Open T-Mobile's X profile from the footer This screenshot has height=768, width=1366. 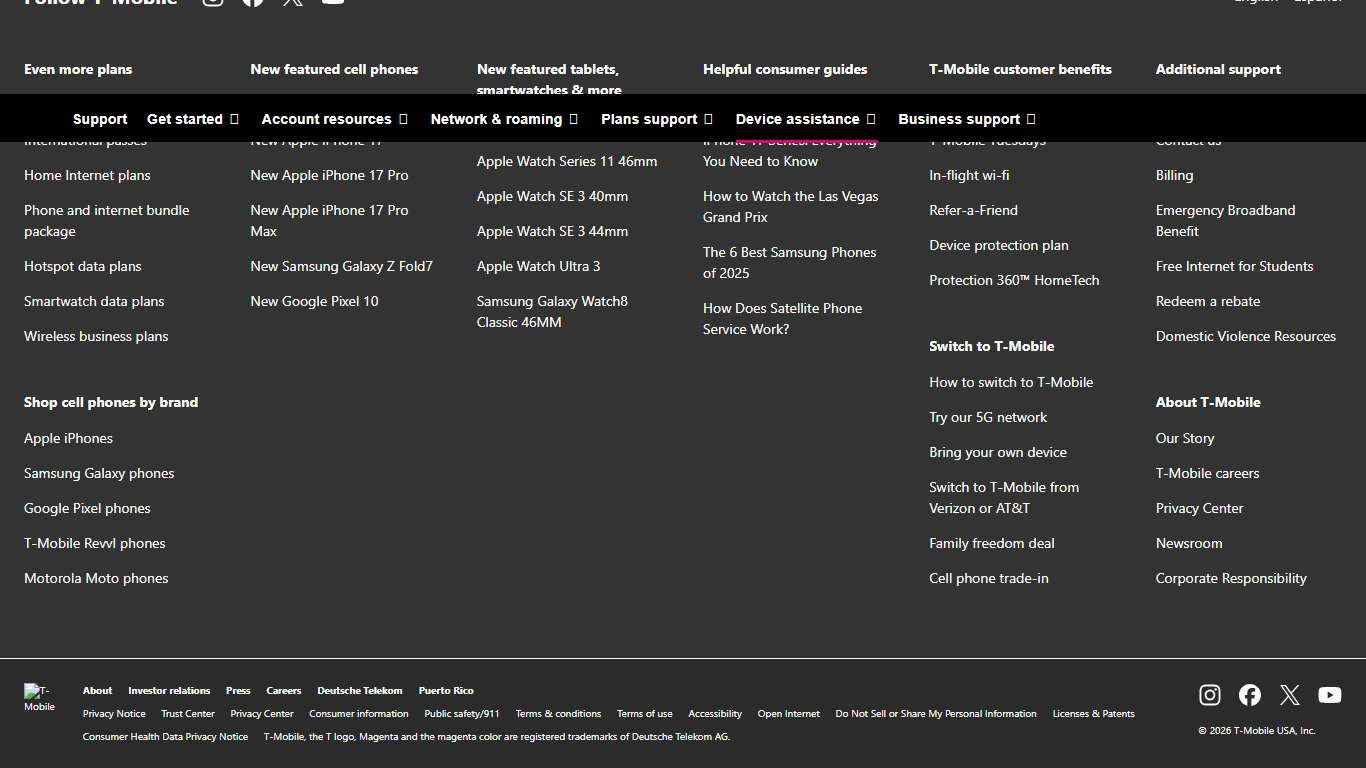pyautogui.click(x=1289, y=694)
